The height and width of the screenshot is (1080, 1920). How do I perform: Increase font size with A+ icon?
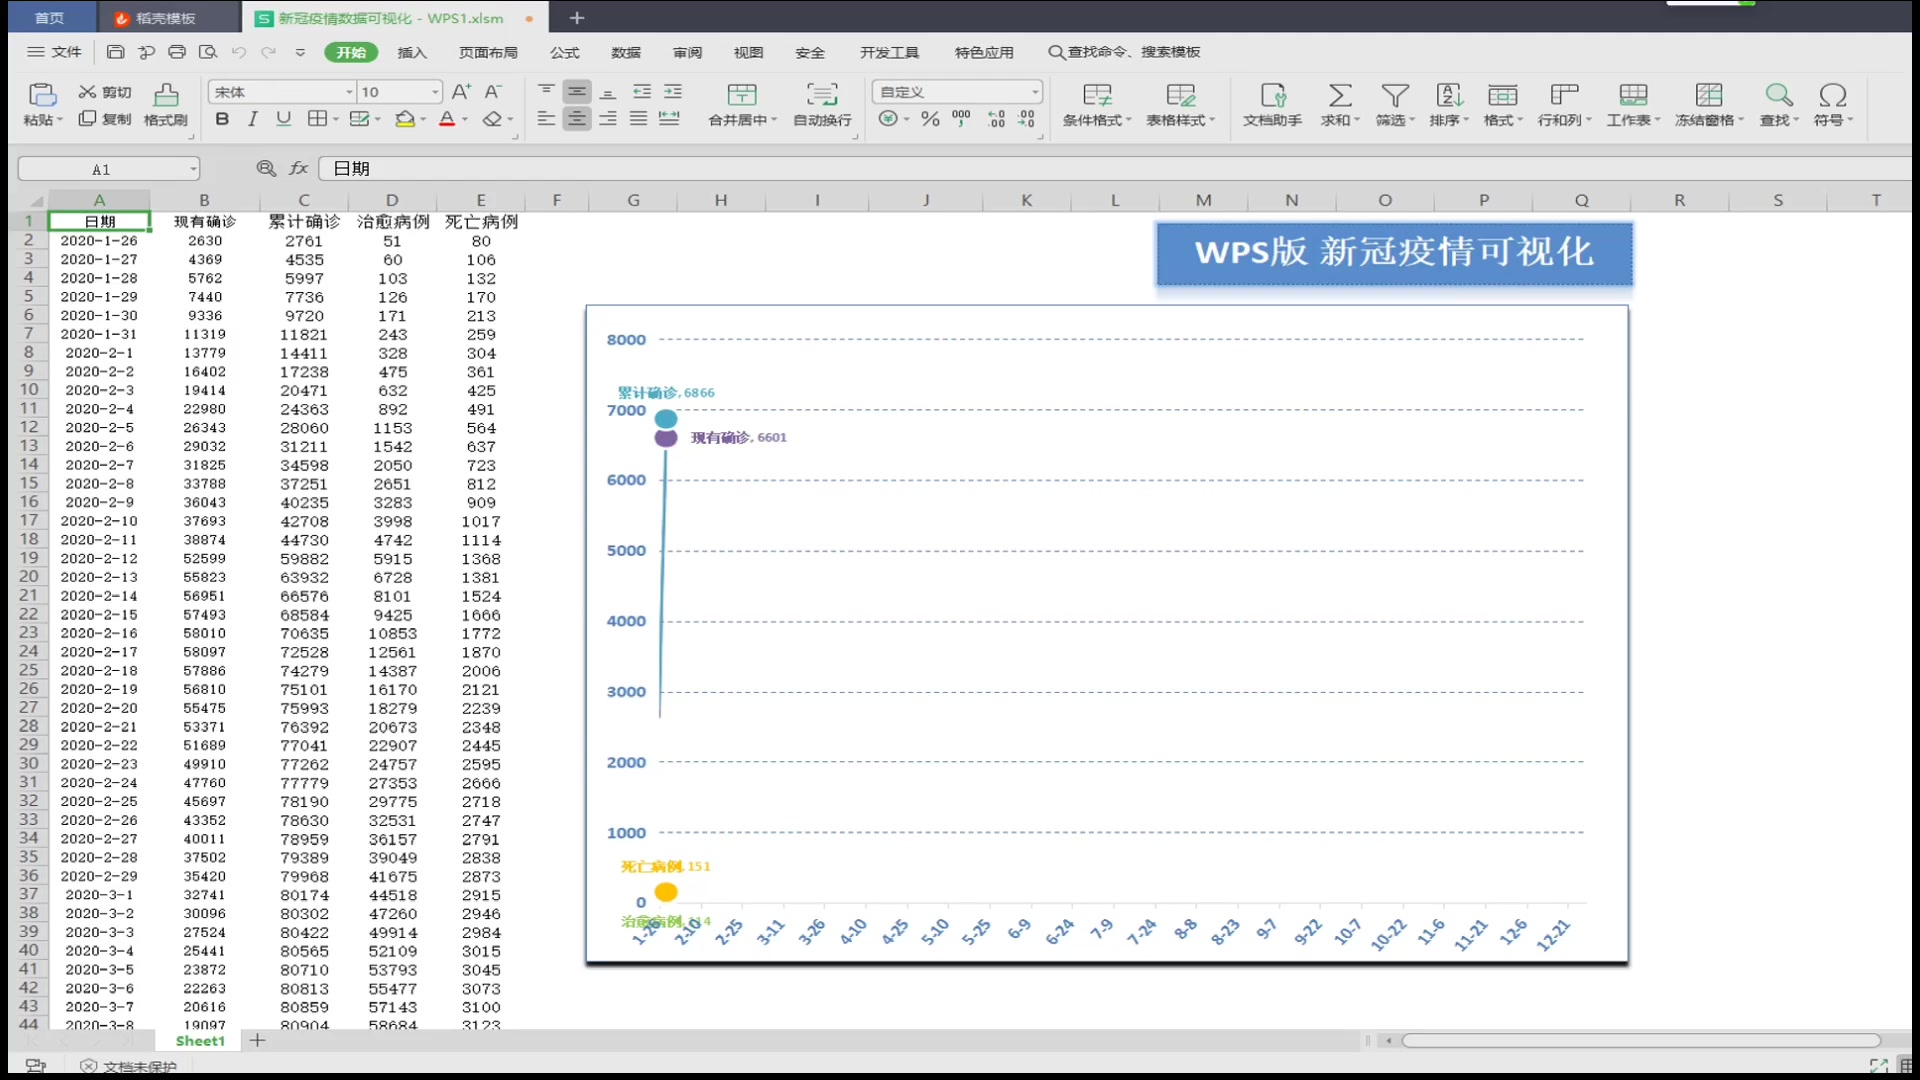[x=461, y=92]
